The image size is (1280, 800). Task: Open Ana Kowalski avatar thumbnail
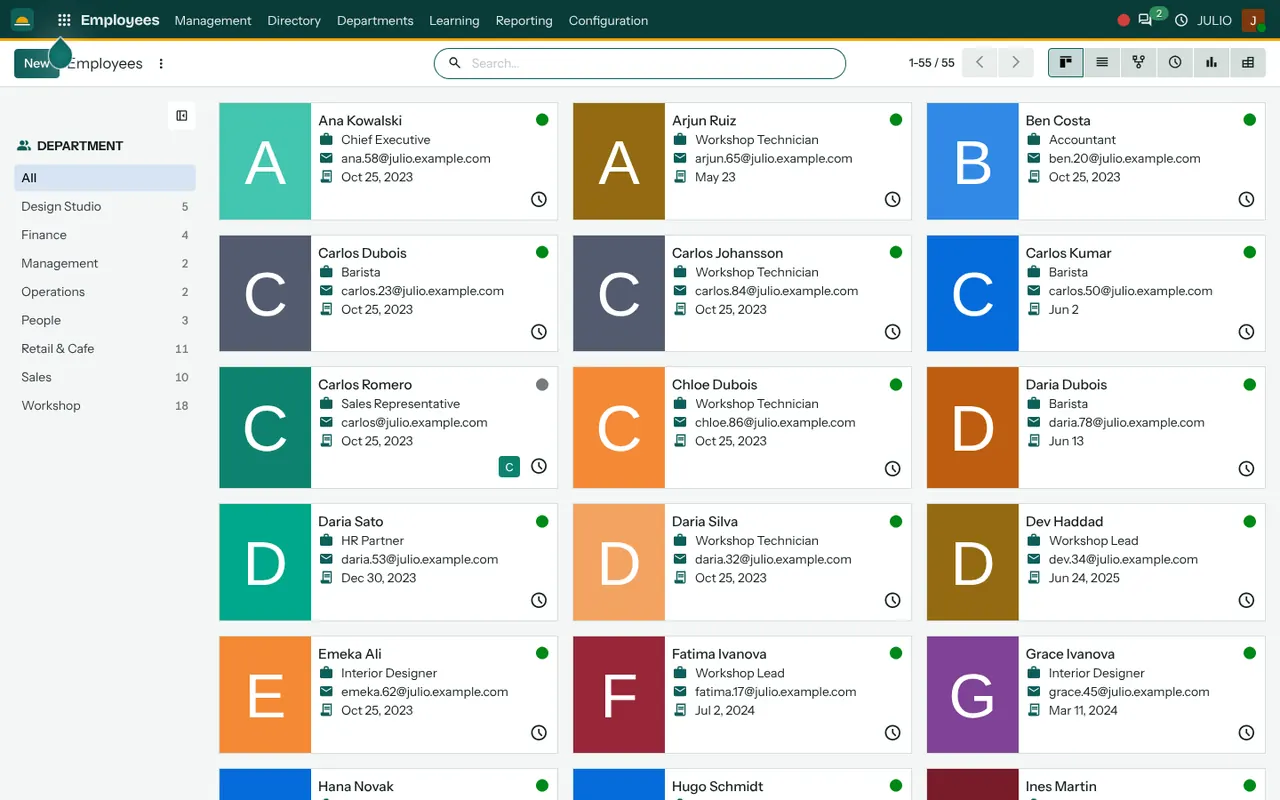coord(265,161)
